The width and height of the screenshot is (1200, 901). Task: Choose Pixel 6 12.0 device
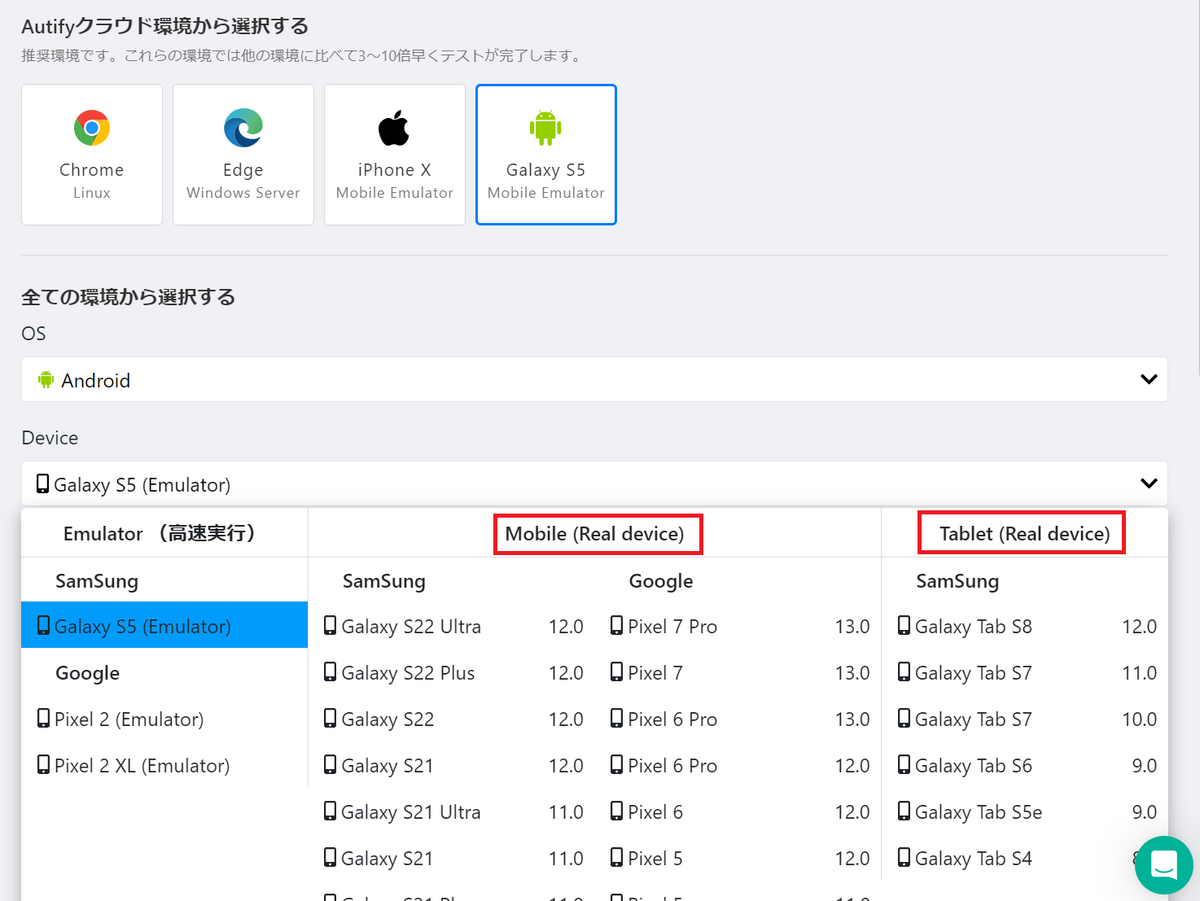click(x=739, y=812)
